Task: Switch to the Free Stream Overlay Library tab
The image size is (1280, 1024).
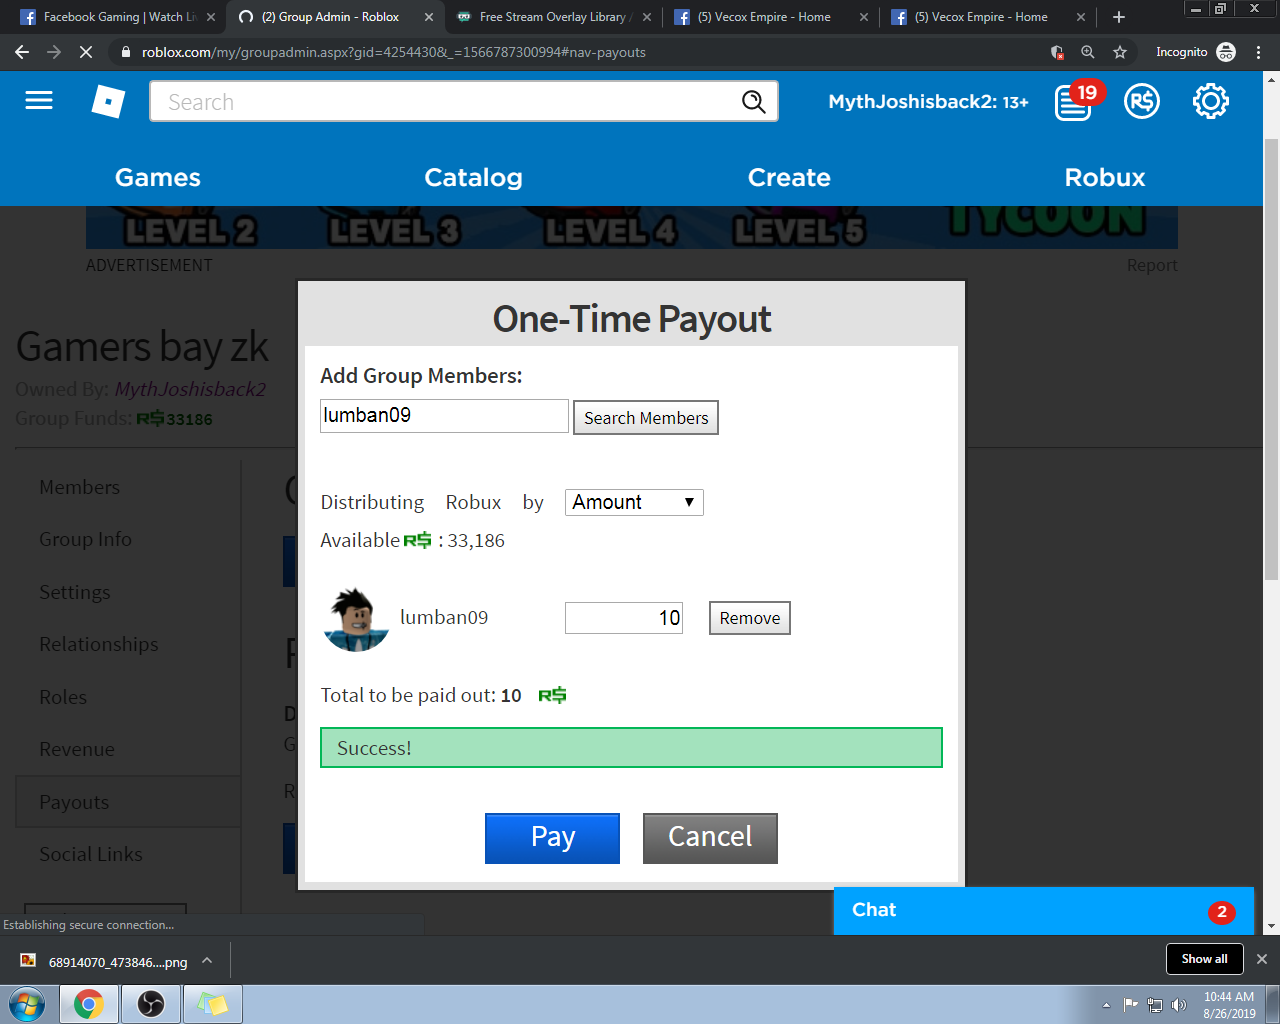Action: click(552, 17)
